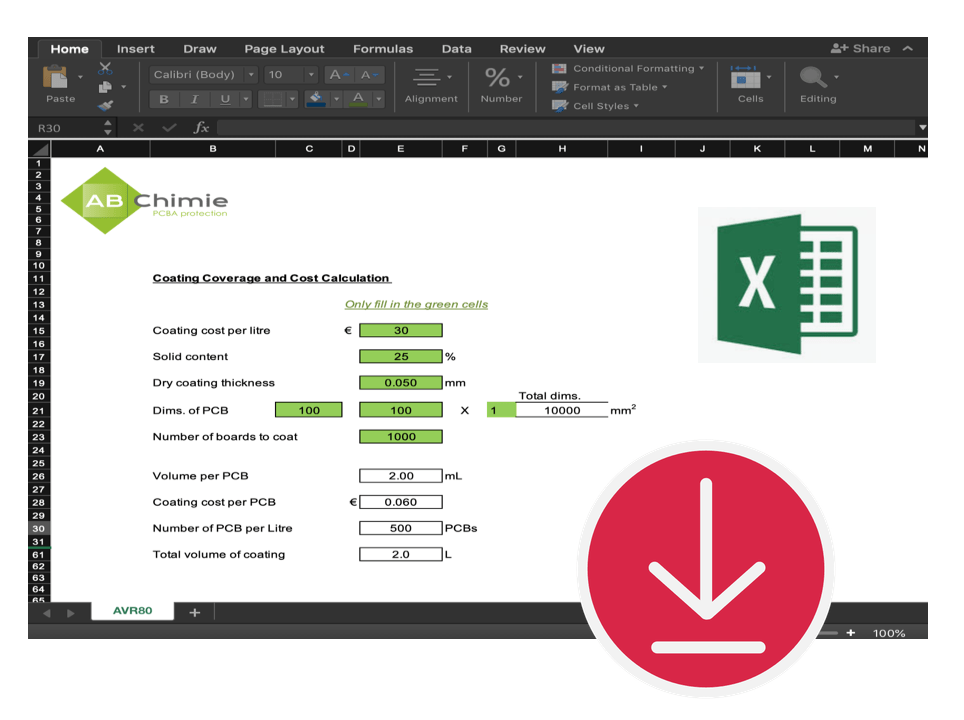Switch to the Formulas ribbon tab
Screen dimensions: 964x720
[382, 48]
